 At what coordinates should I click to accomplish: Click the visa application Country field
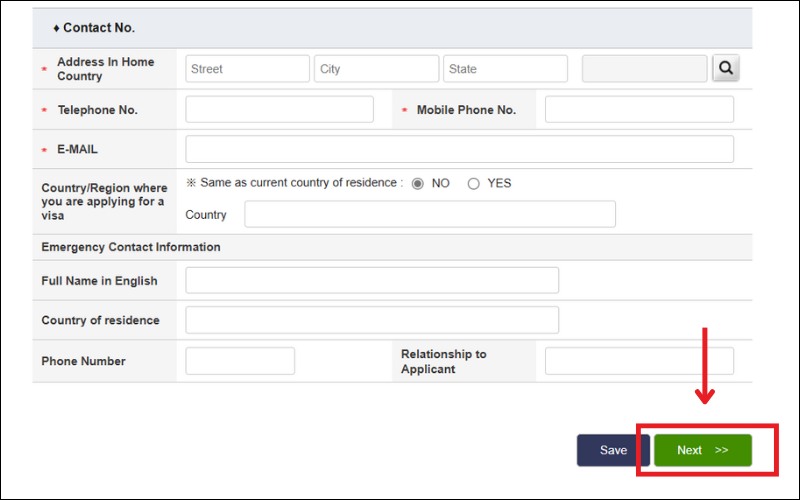[x=430, y=215]
